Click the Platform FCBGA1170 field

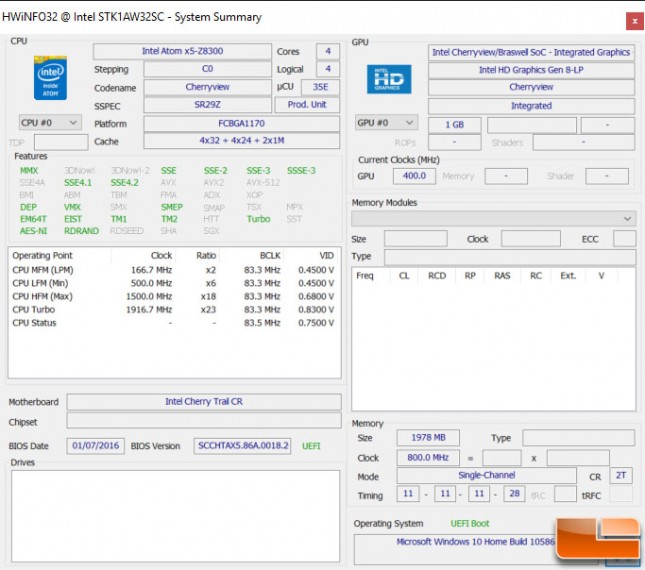(x=241, y=123)
